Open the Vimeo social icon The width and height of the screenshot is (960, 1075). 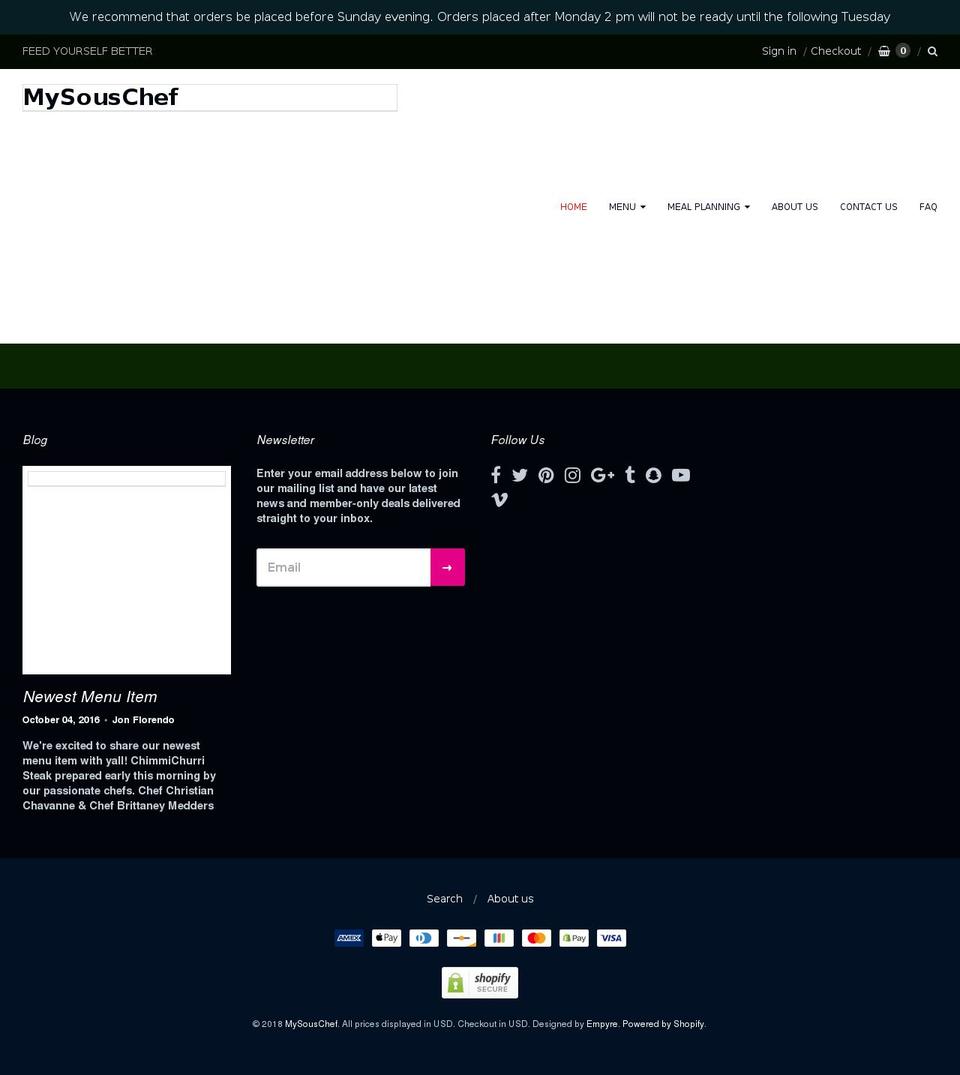[500, 500]
